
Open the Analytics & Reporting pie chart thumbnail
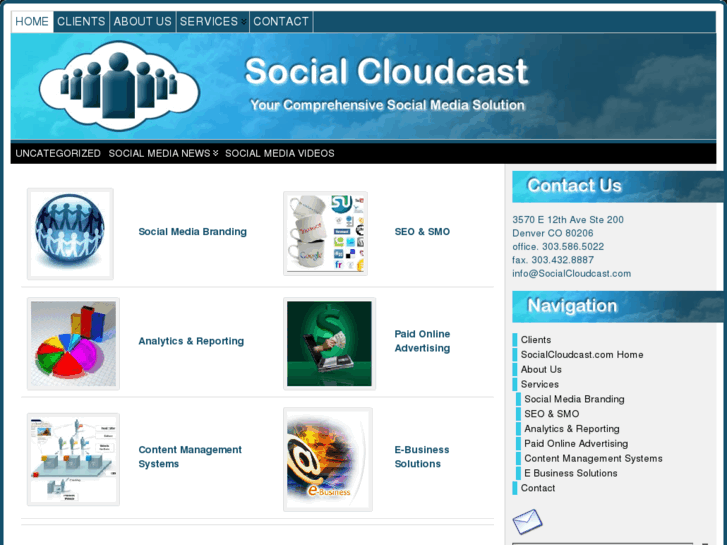pos(73,344)
